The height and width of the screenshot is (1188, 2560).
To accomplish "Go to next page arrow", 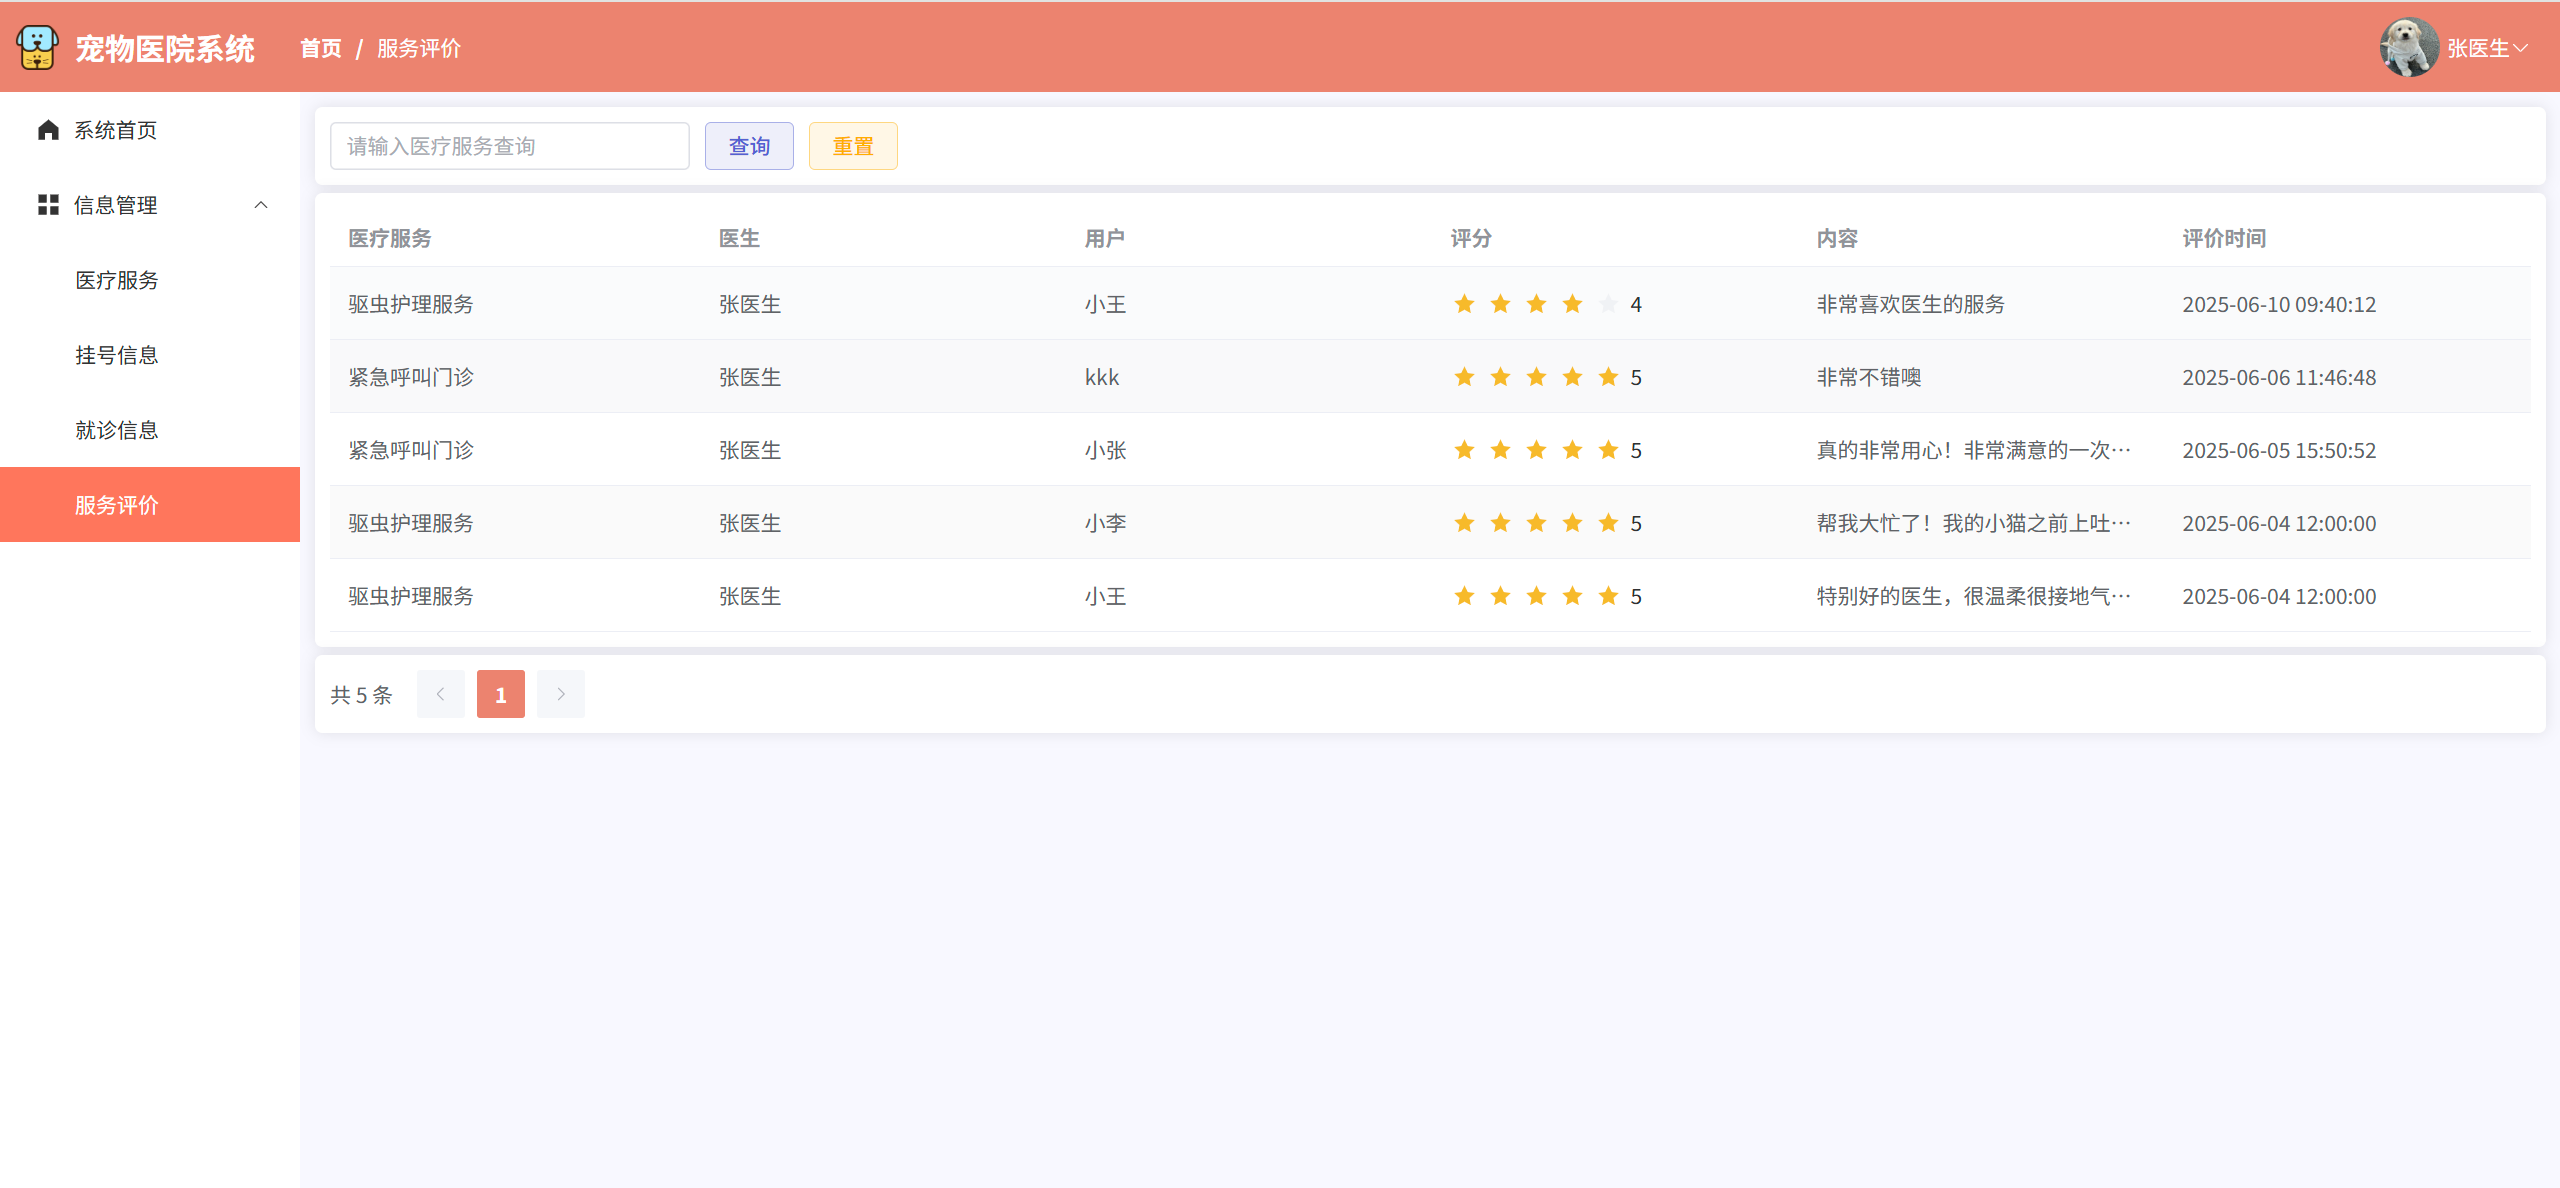I will (x=561, y=694).
